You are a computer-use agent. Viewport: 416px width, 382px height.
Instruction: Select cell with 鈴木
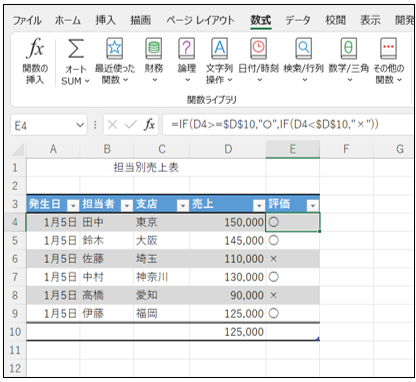tap(107, 241)
